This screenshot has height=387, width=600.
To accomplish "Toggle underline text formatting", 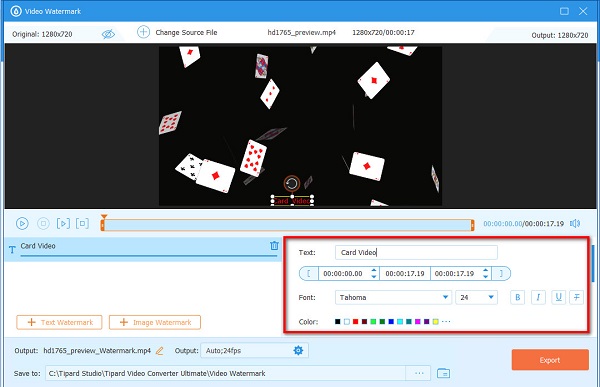I will coord(558,297).
